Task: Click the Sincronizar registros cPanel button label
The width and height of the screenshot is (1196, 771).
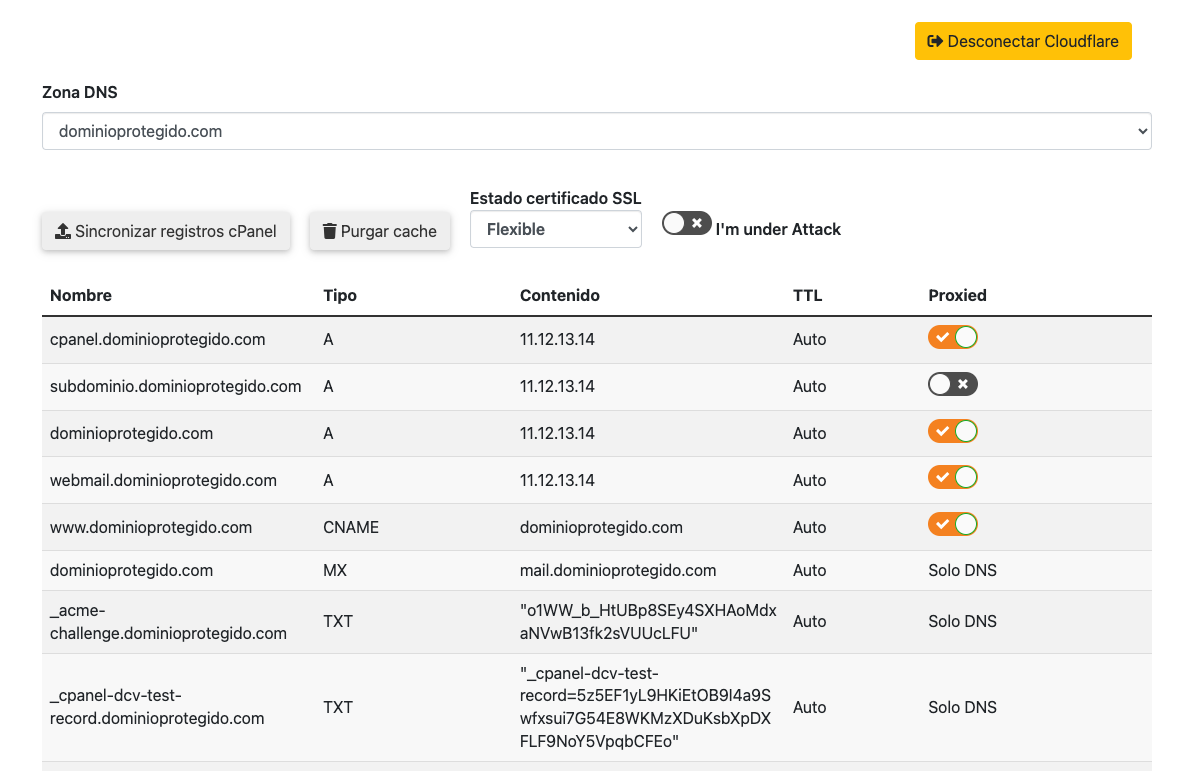Action: (x=176, y=231)
